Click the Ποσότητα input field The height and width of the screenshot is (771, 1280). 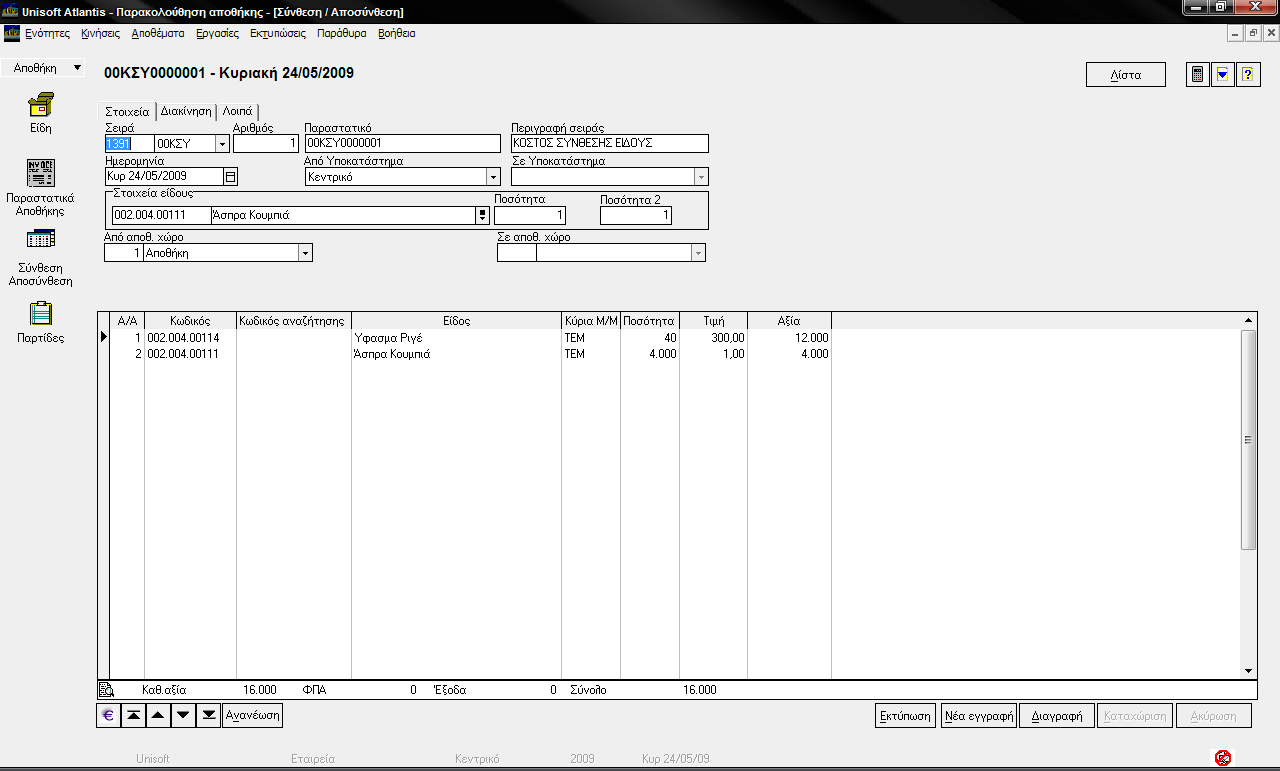coord(530,215)
